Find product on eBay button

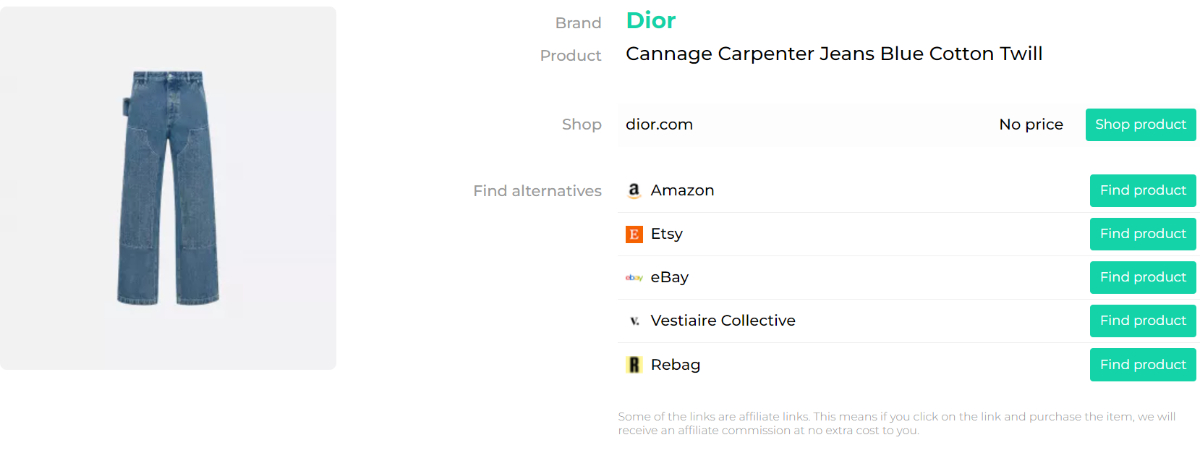click(1142, 277)
